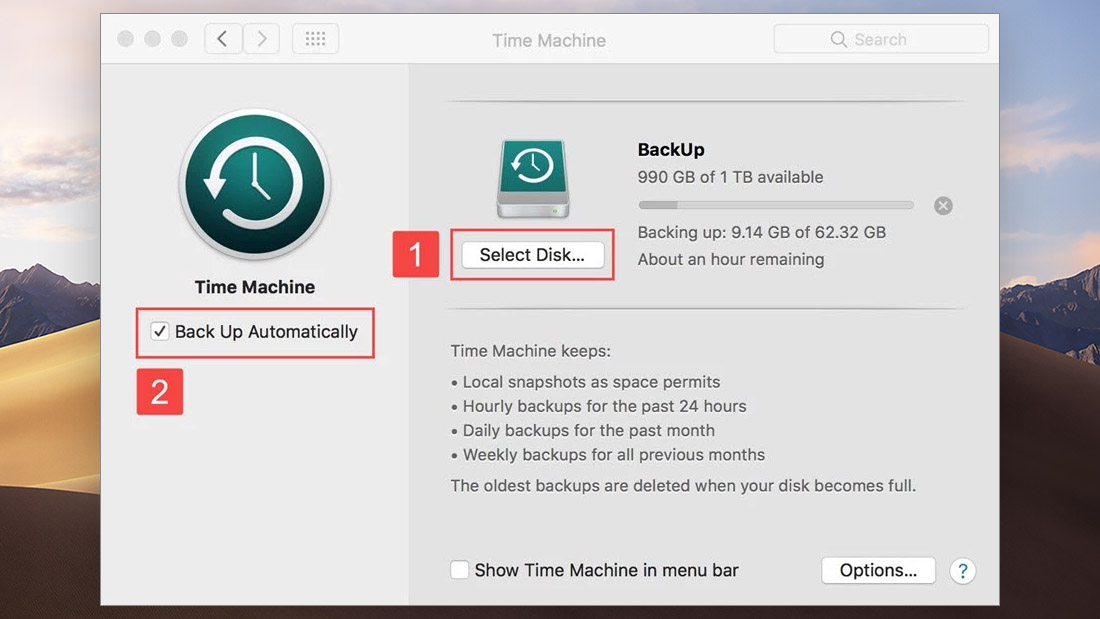
Task: Click 'Backing up: 9.14 GB of 62.32 GB'
Action: [x=762, y=232]
